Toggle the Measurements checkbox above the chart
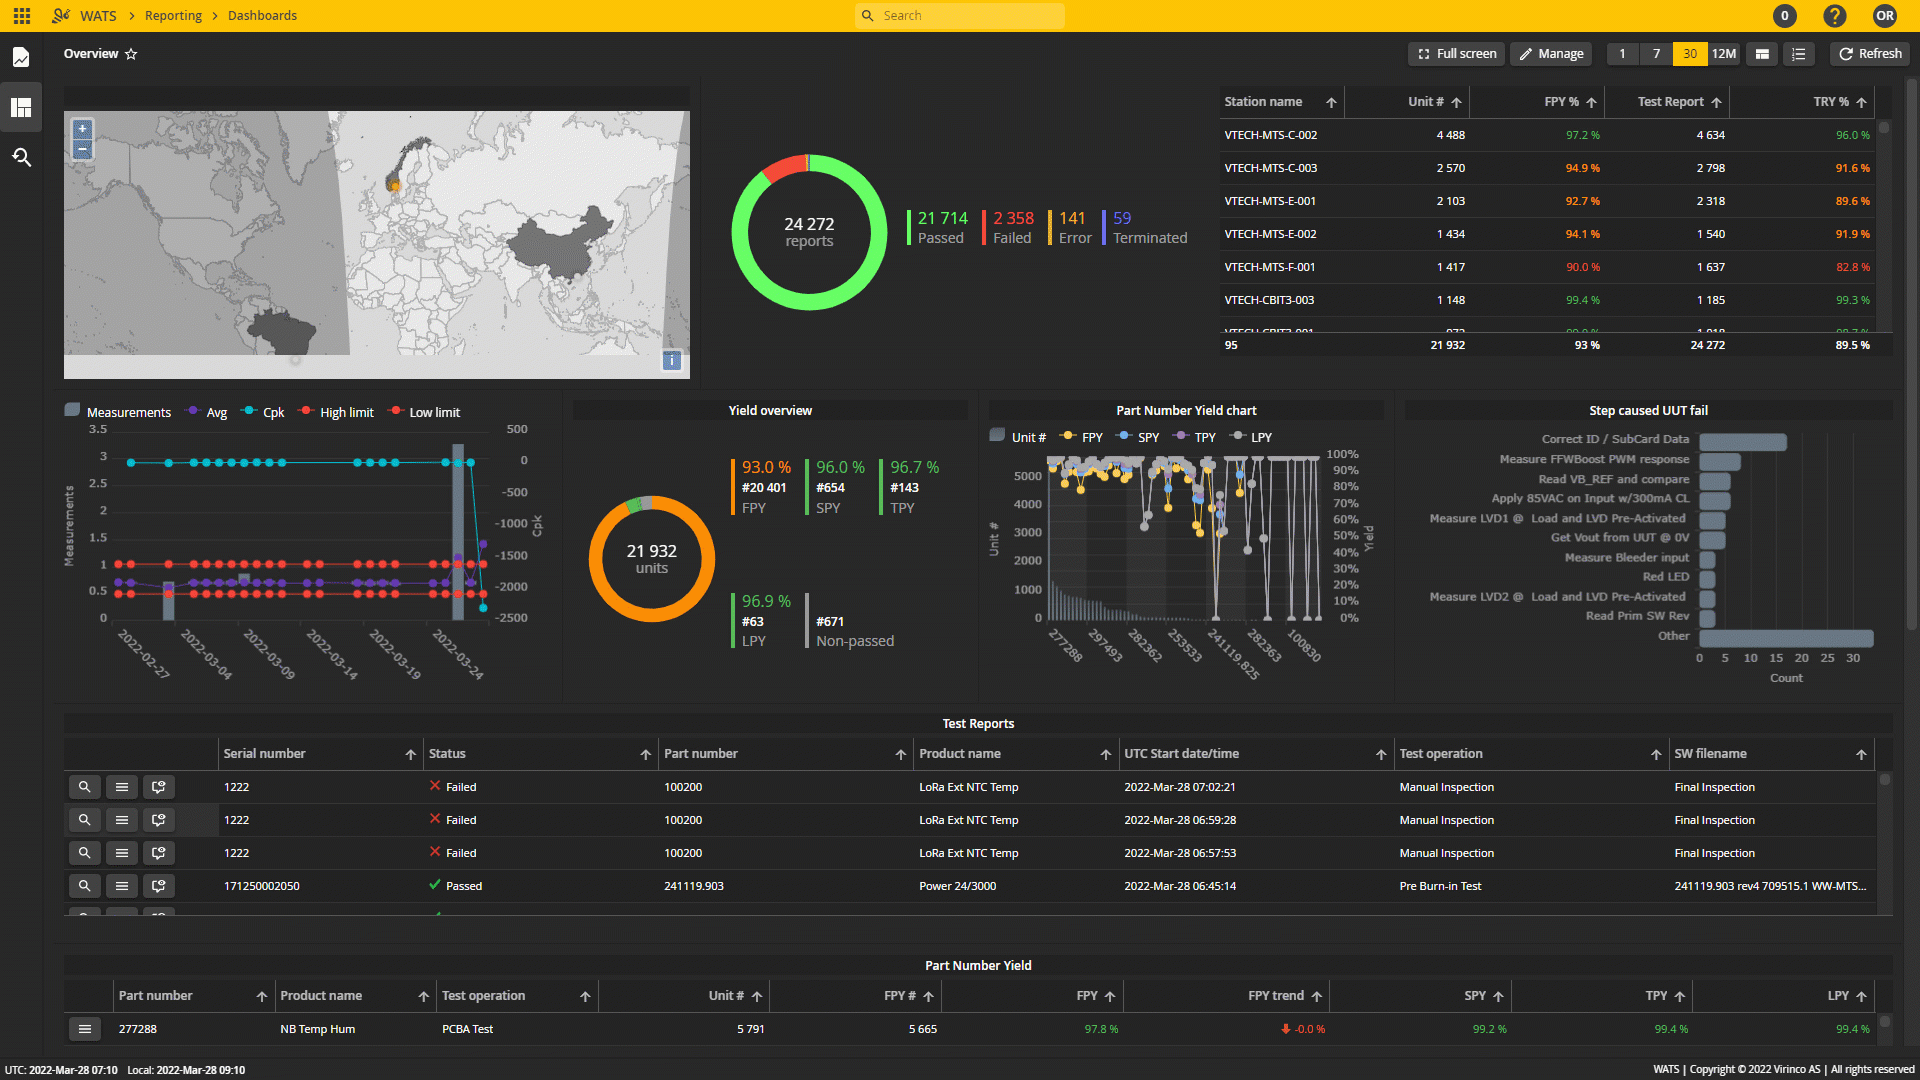 pyautogui.click(x=72, y=409)
